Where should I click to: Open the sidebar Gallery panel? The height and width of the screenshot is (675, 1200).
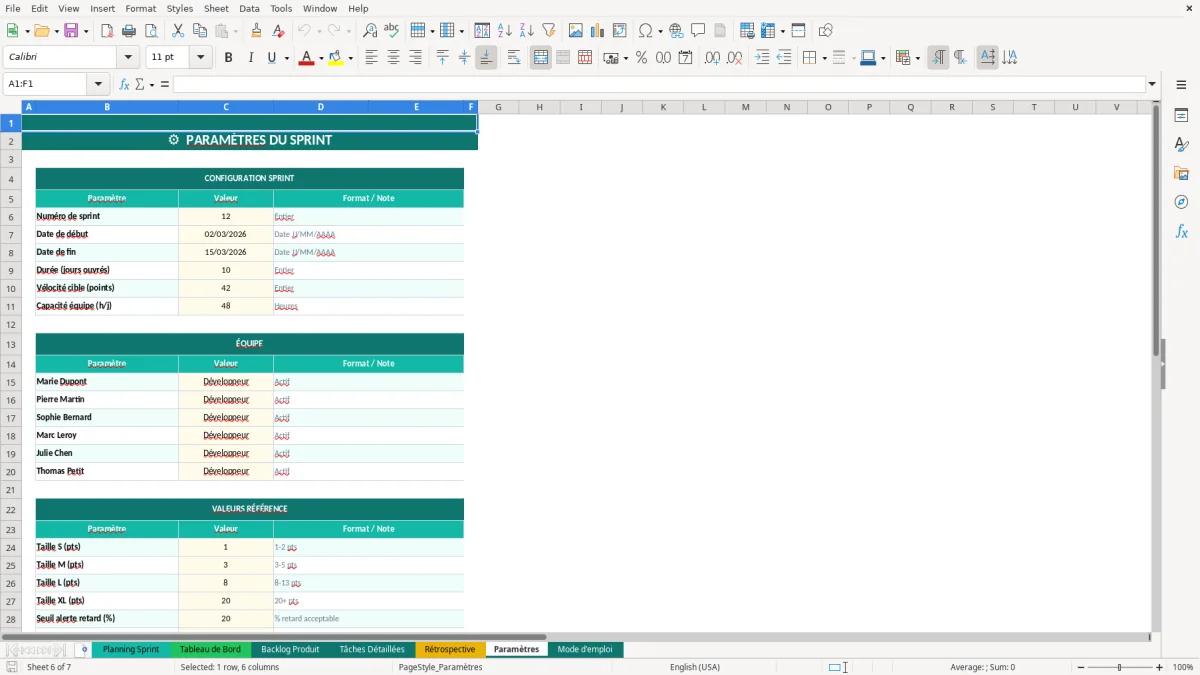tap(1181, 173)
